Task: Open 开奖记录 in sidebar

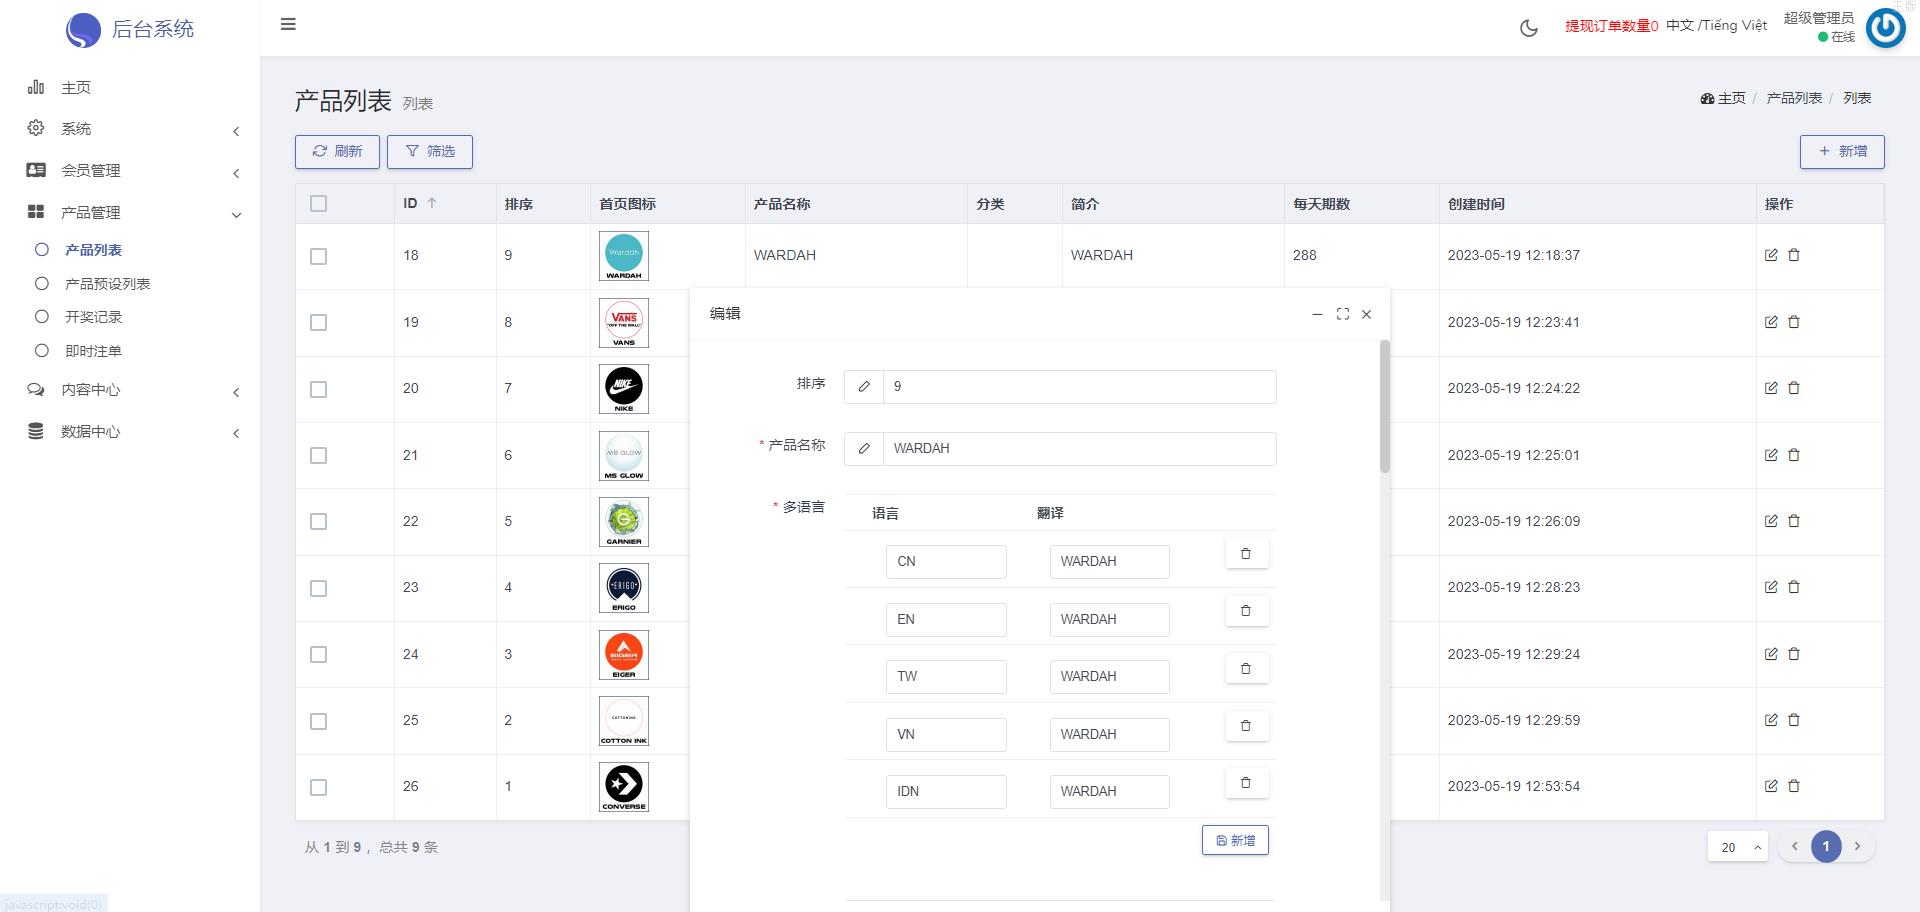Action: (93, 317)
